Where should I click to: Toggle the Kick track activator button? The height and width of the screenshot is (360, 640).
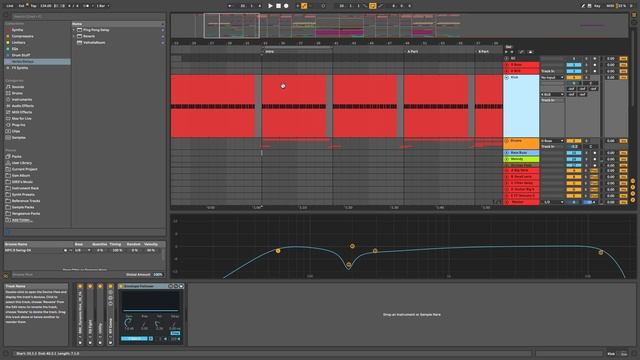[574, 77]
